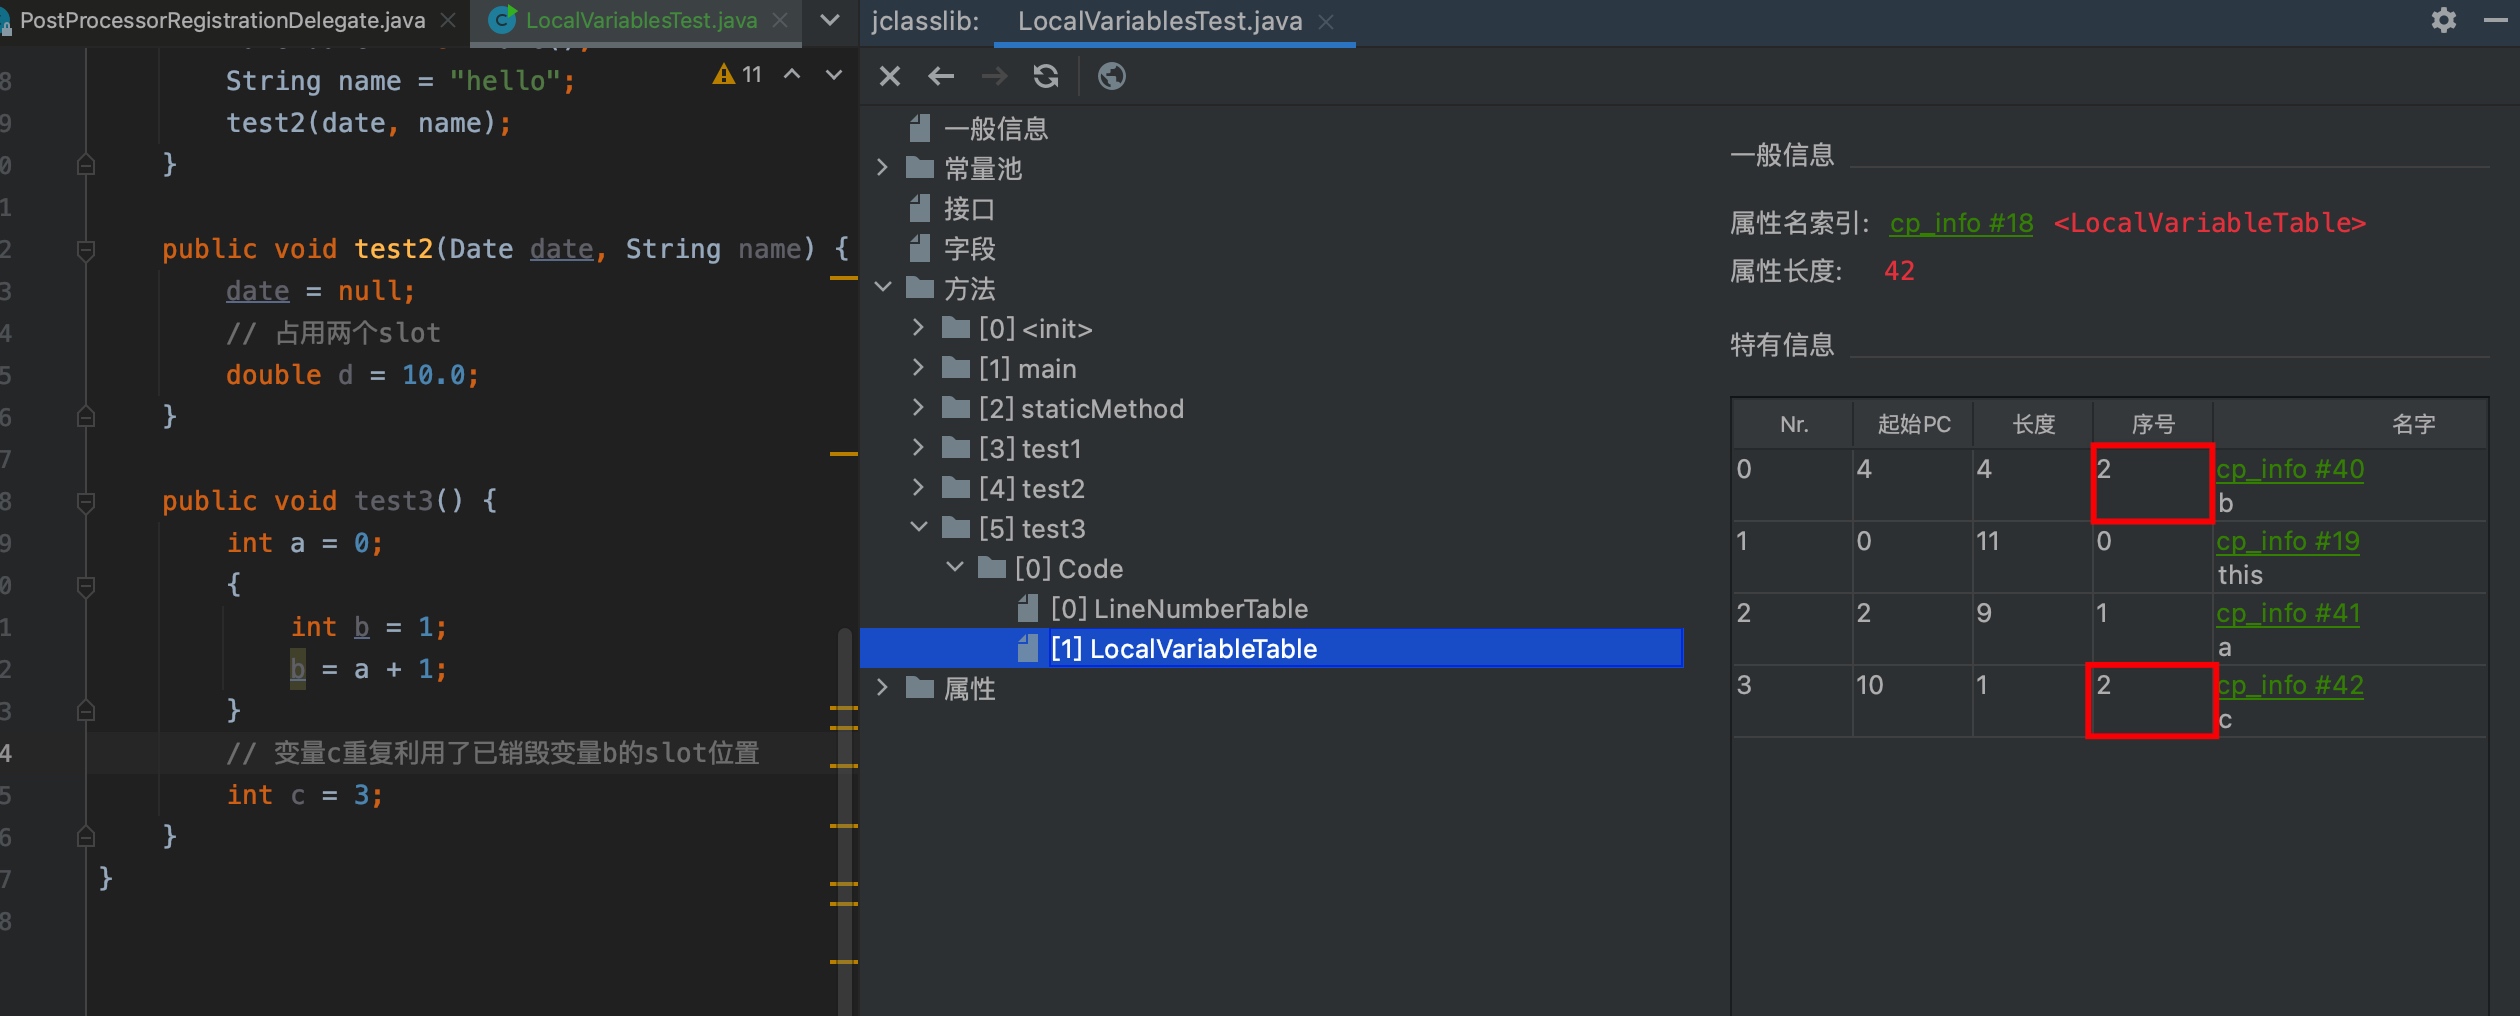2520x1016 pixels.
Task: Toggle code fold marker beside test2 method
Action: point(86,249)
